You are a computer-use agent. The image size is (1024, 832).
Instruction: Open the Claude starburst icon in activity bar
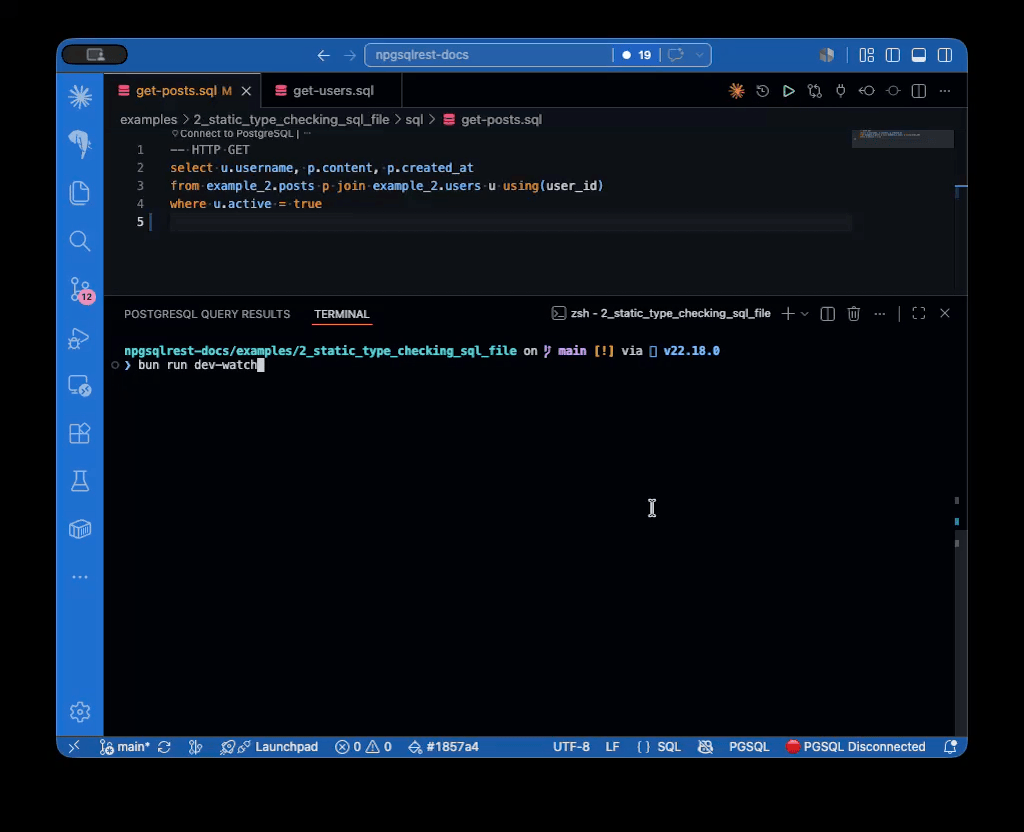pyautogui.click(x=80, y=97)
